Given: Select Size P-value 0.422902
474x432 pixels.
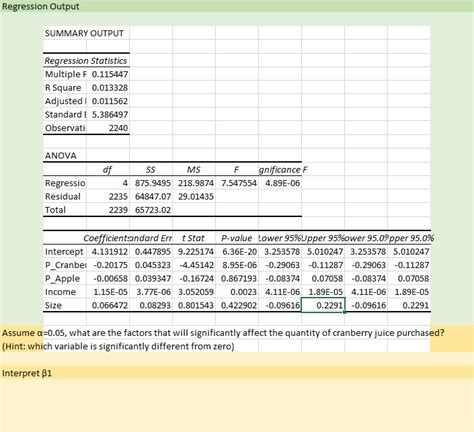Looking at the screenshot, I should point(239,305).
